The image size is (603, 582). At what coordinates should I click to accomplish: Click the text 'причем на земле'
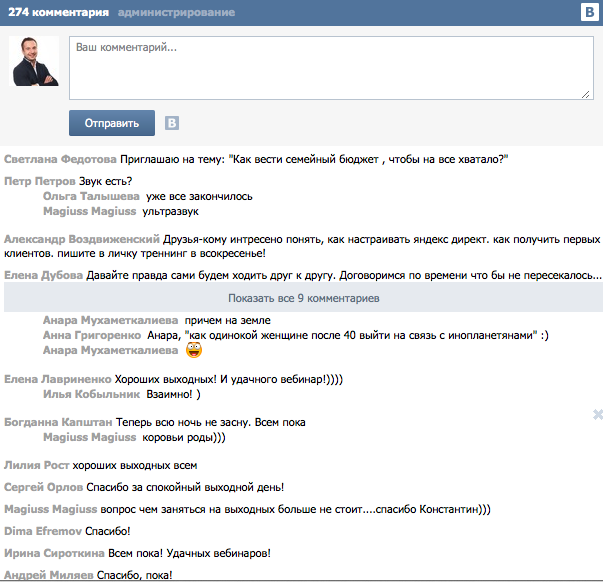click(228, 320)
